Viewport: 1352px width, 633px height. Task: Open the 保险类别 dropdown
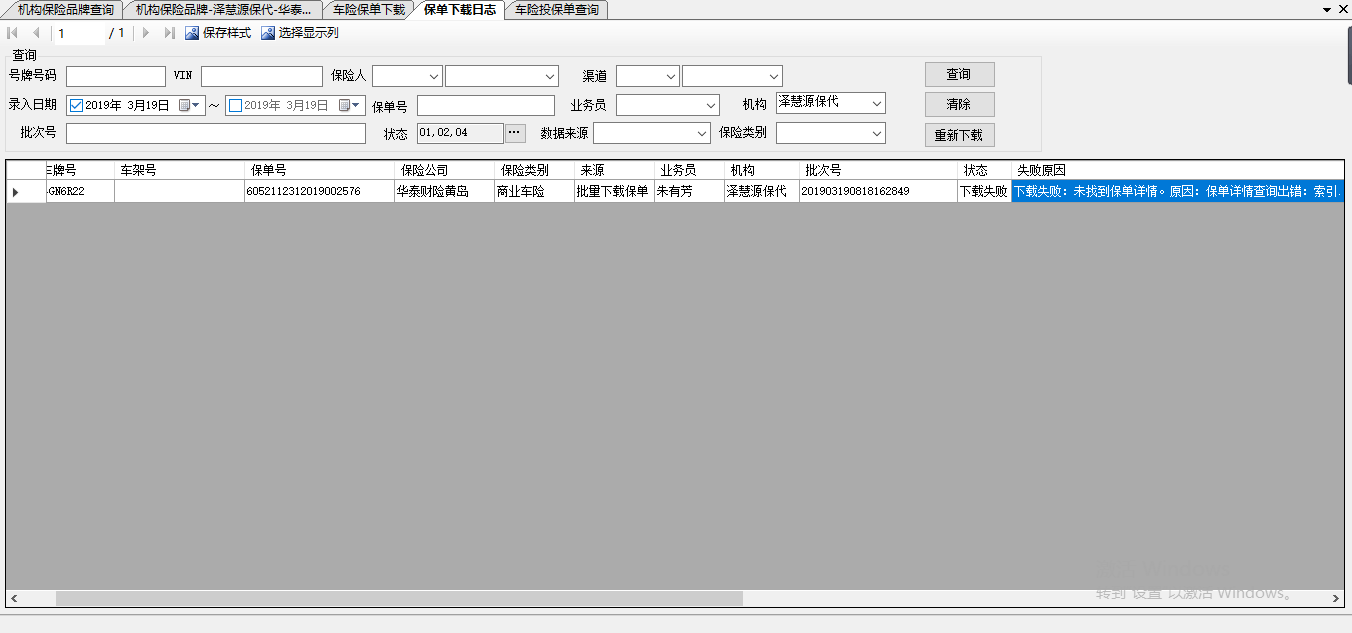click(877, 133)
